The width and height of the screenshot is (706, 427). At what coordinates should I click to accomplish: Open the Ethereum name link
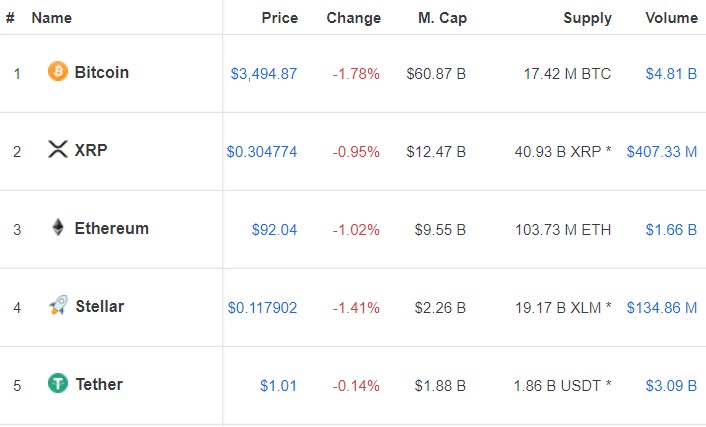(x=112, y=228)
